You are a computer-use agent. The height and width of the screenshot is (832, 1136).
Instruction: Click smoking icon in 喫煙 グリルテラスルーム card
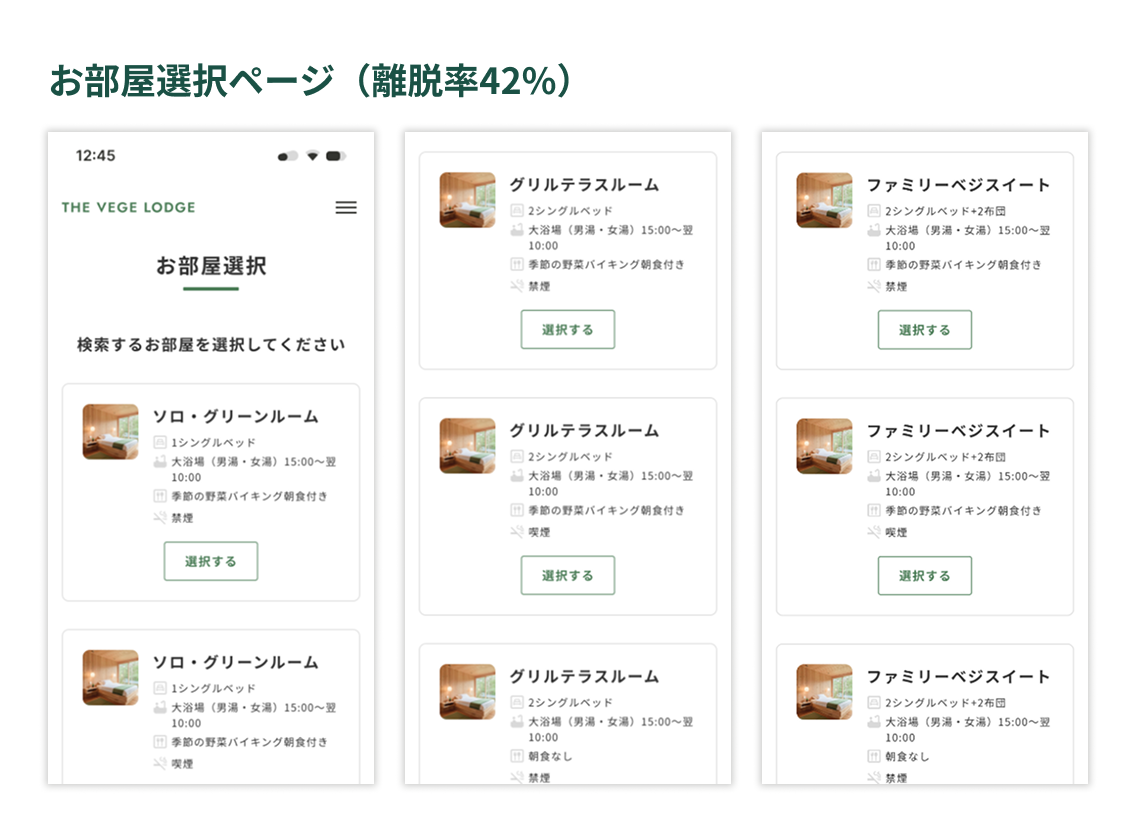point(517,532)
